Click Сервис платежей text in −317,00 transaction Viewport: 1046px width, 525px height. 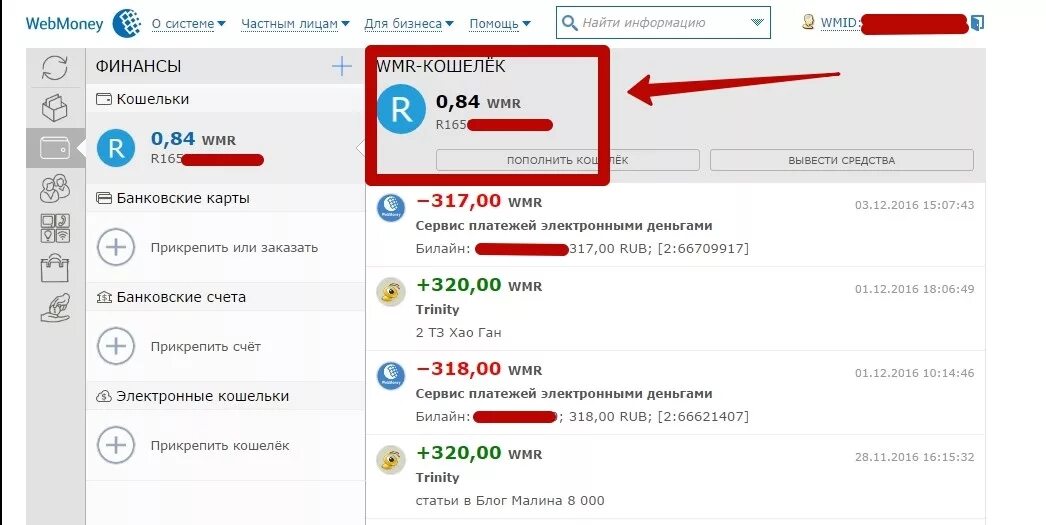(564, 225)
